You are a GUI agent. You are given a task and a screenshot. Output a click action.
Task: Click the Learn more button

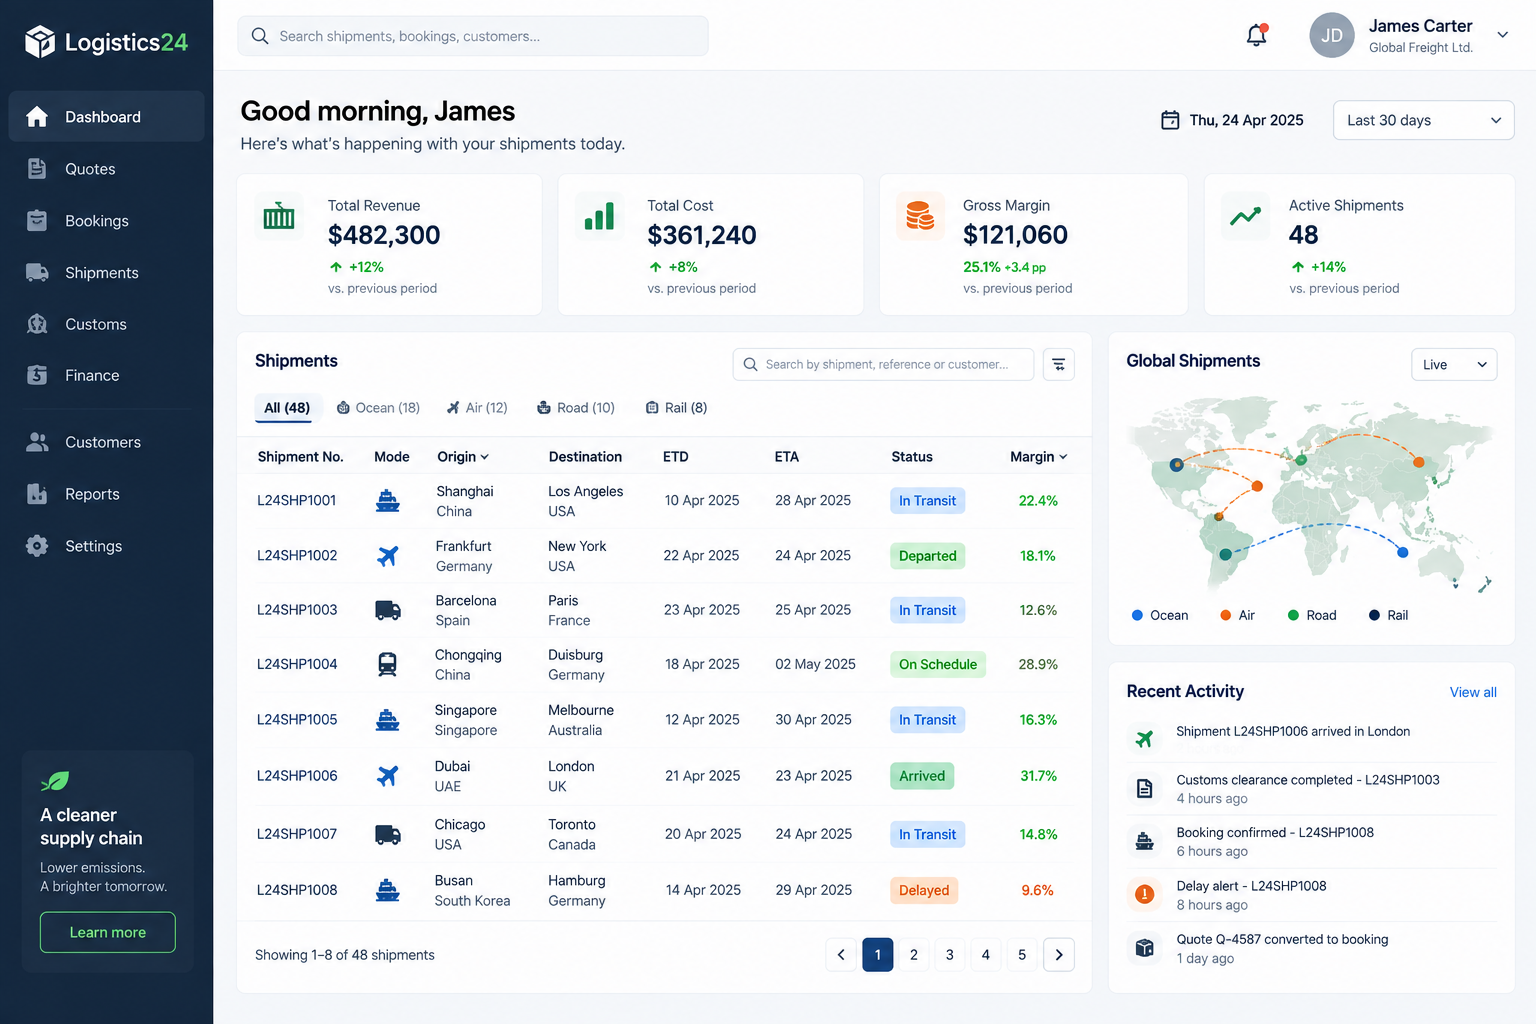108,932
